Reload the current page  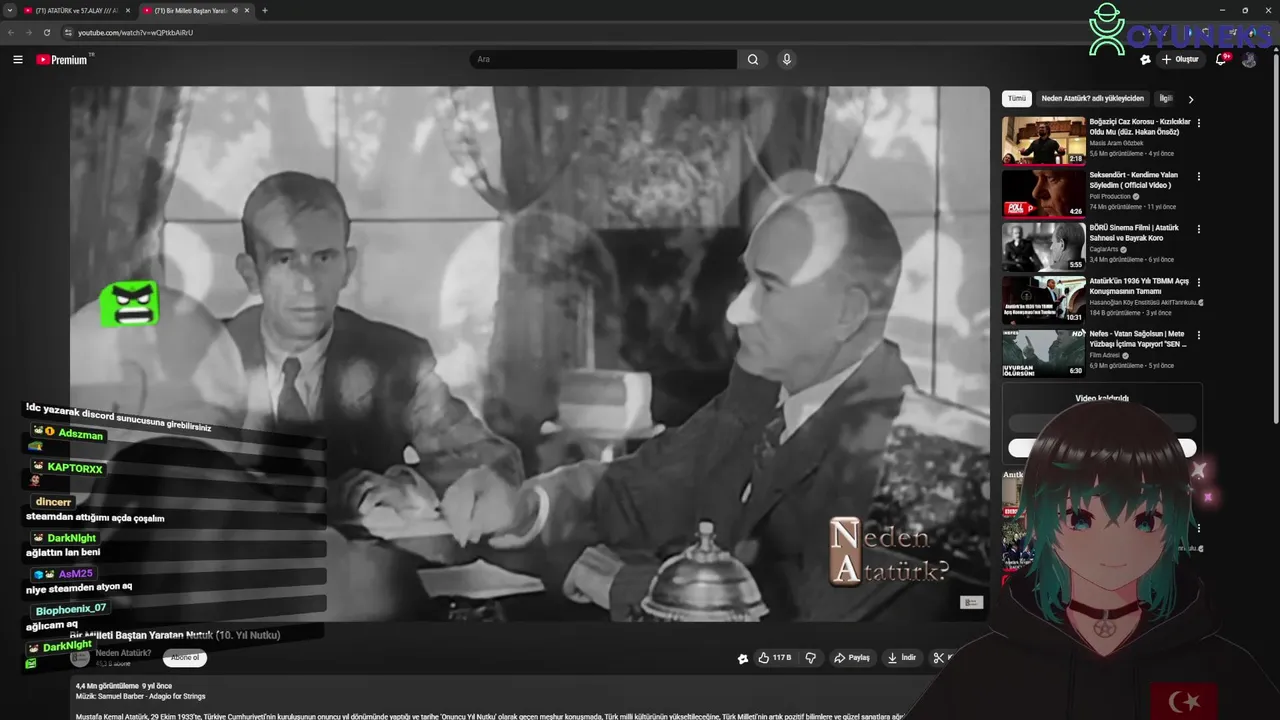point(47,32)
